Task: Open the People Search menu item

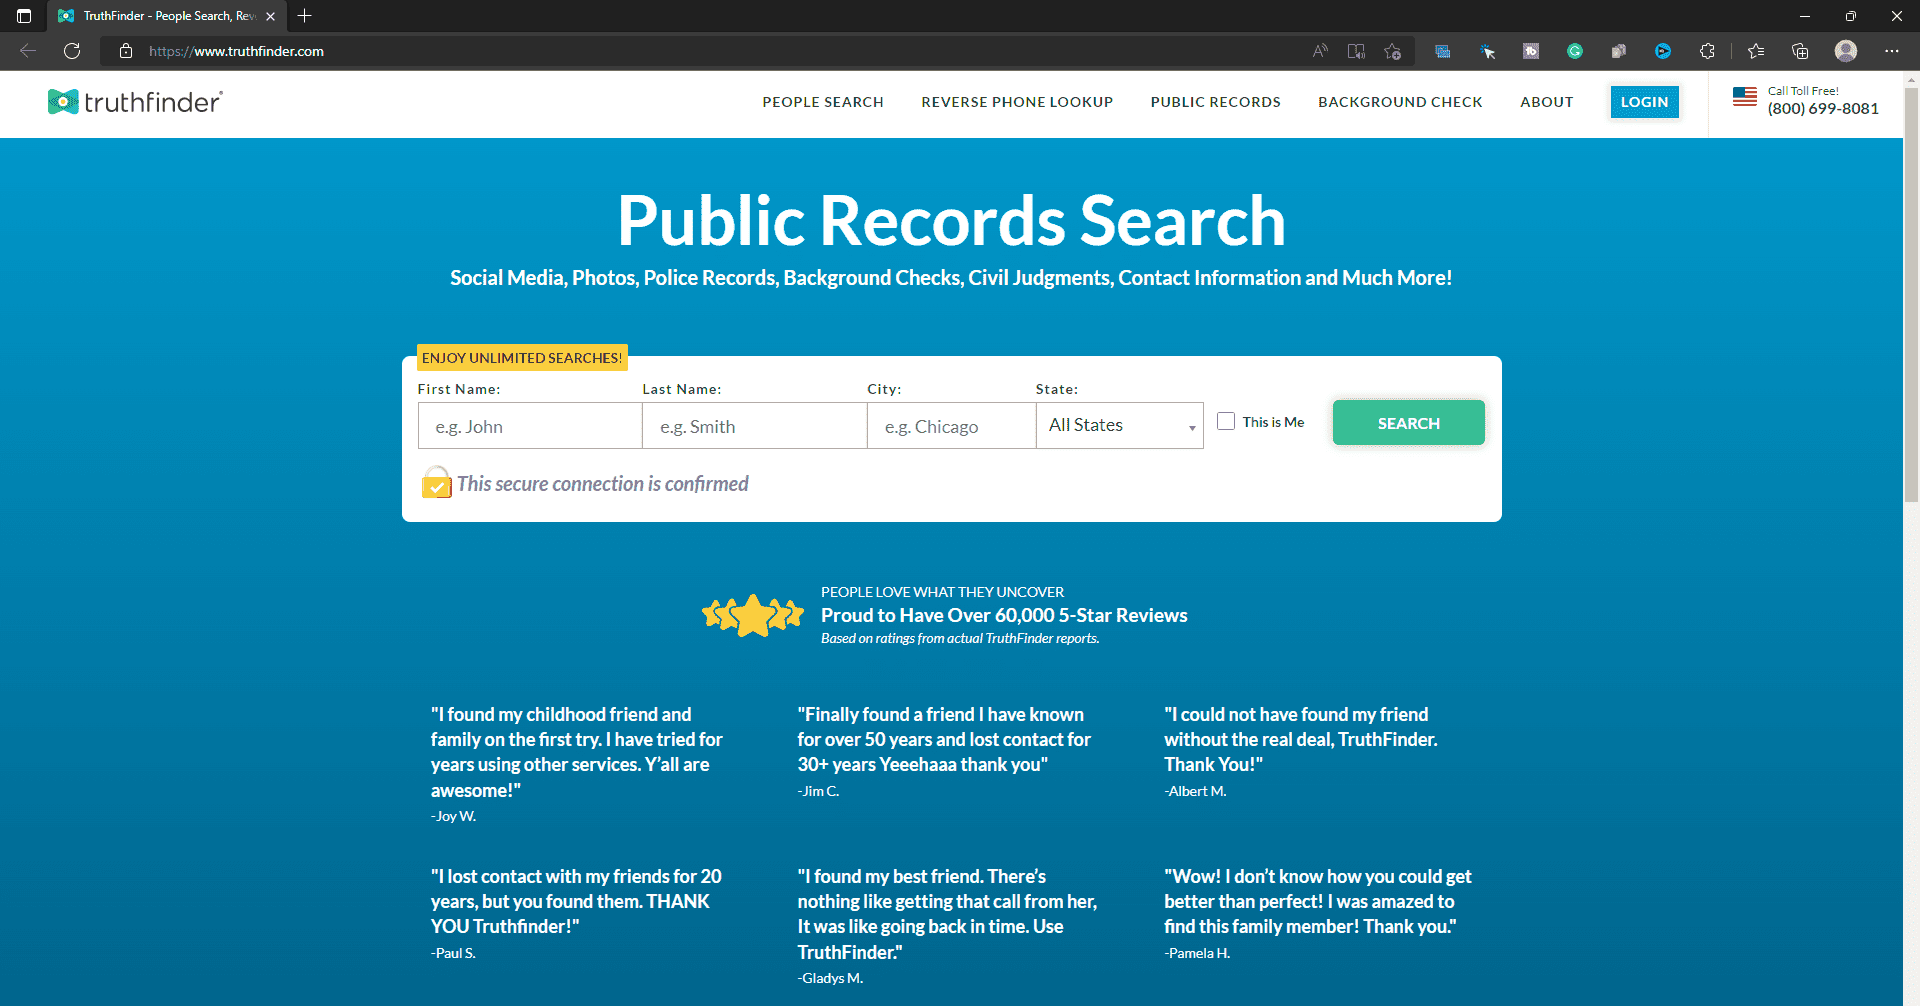Action: [x=823, y=102]
